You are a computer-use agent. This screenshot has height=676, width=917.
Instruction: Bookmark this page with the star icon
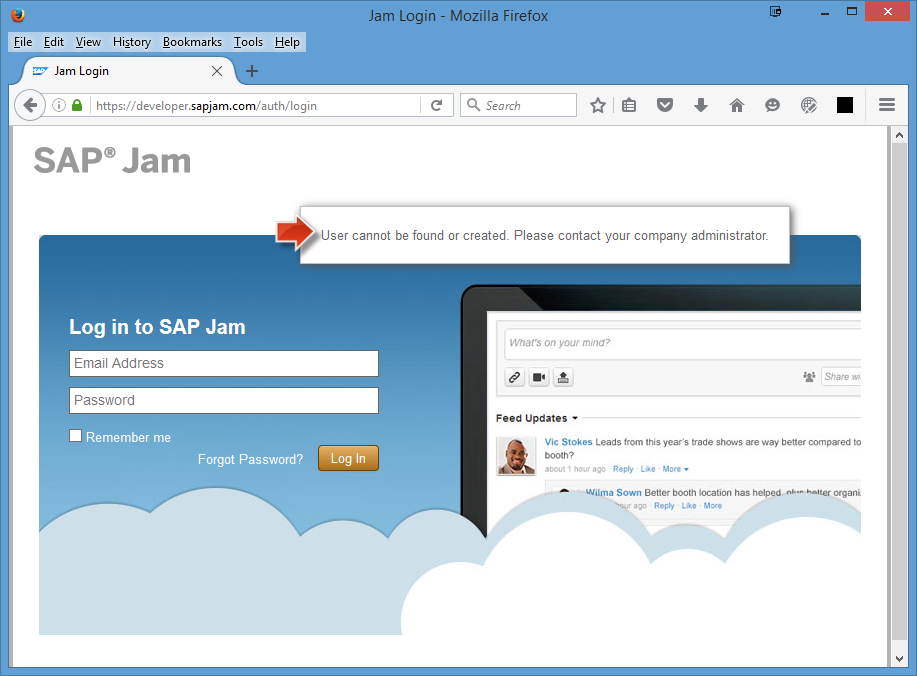(598, 105)
